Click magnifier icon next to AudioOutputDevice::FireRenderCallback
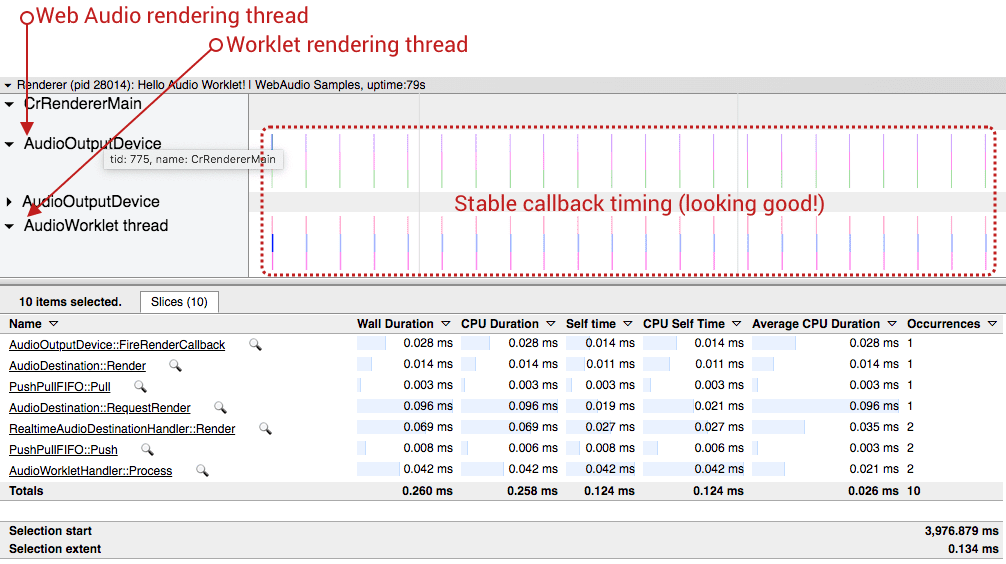The width and height of the screenshot is (1006, 564). (x=255, y=344)
